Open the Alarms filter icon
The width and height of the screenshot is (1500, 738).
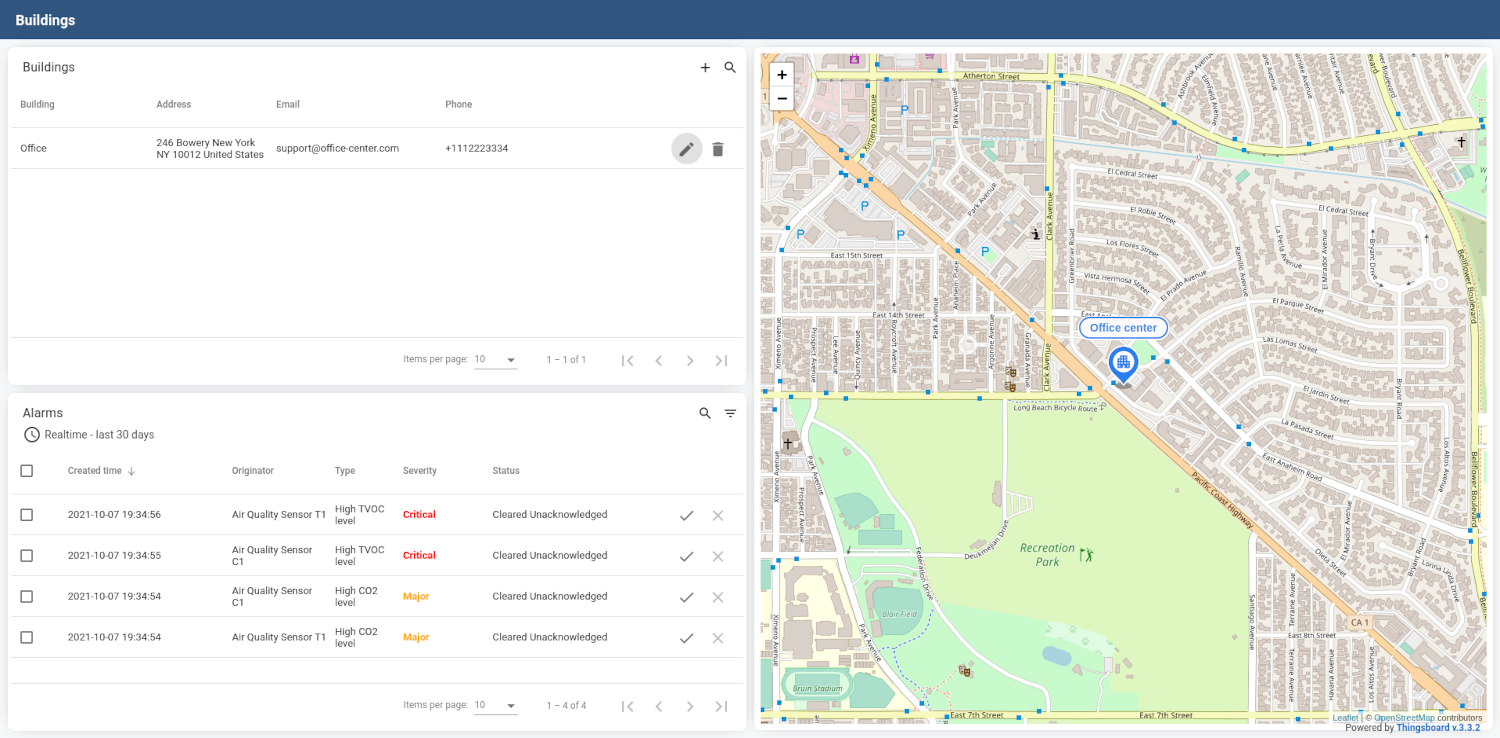[730, 413]
